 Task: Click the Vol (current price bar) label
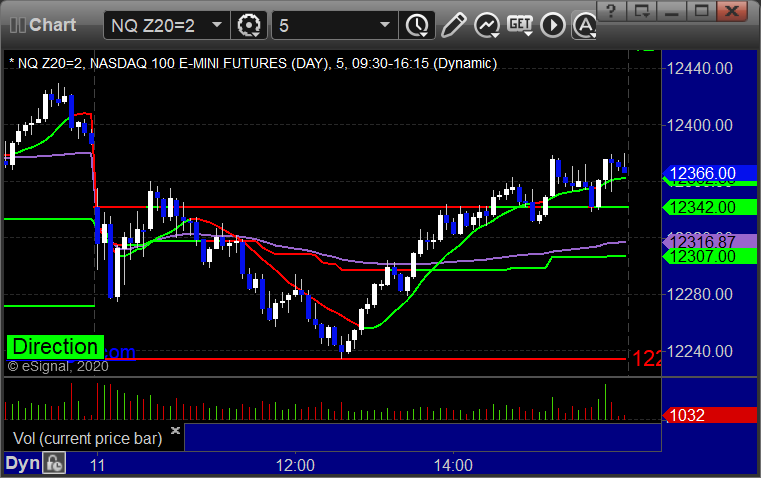pyautogui.click(x=87, y=438)
